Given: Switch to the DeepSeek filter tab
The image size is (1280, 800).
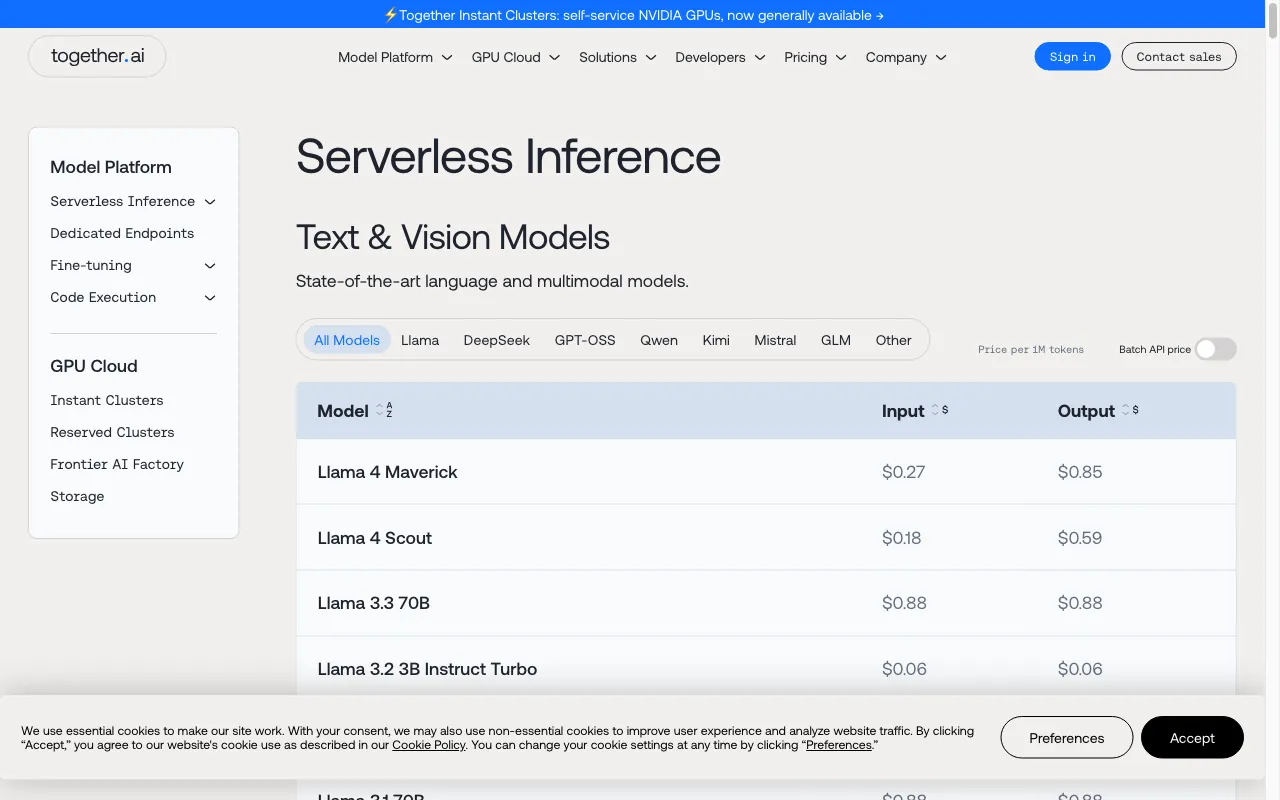Looking at the screenshot, I should [497, 340].
